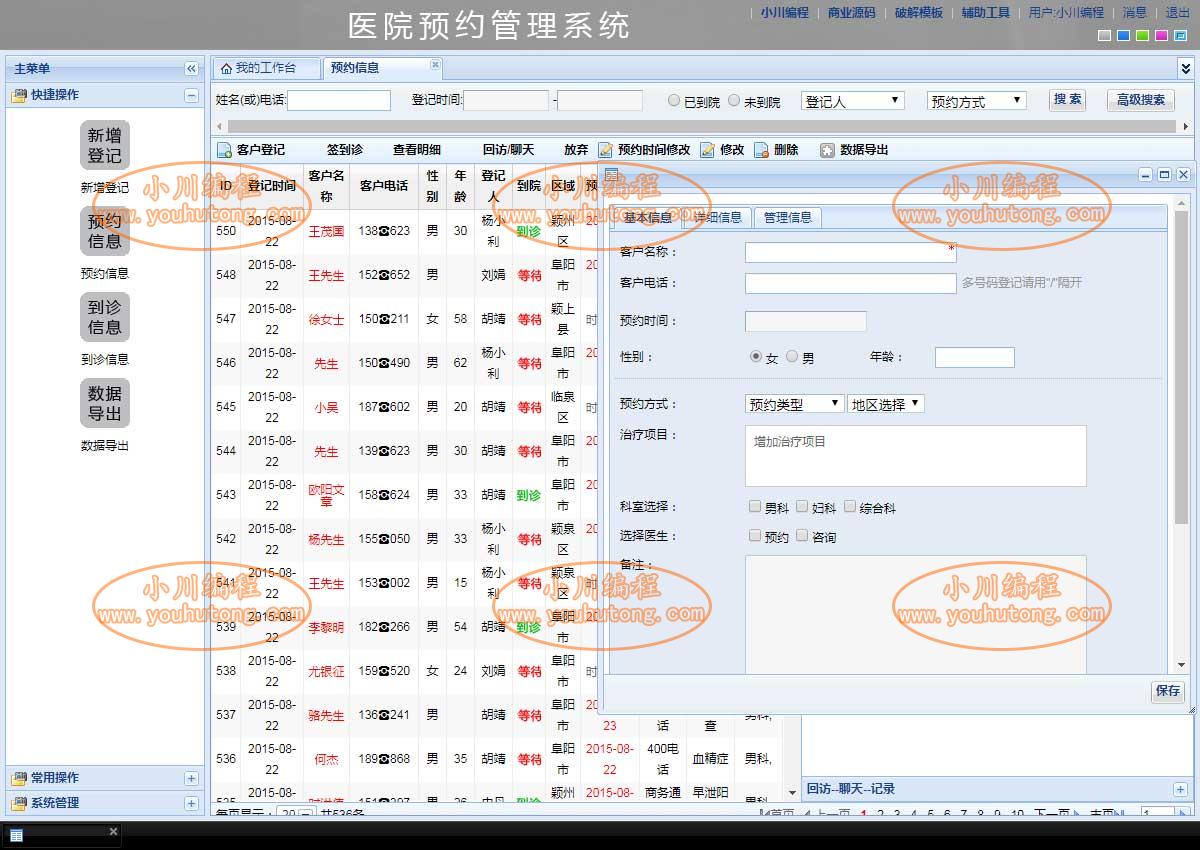
Task: Select the 管理信息 tab in the dialog
Action: point(788,217)
